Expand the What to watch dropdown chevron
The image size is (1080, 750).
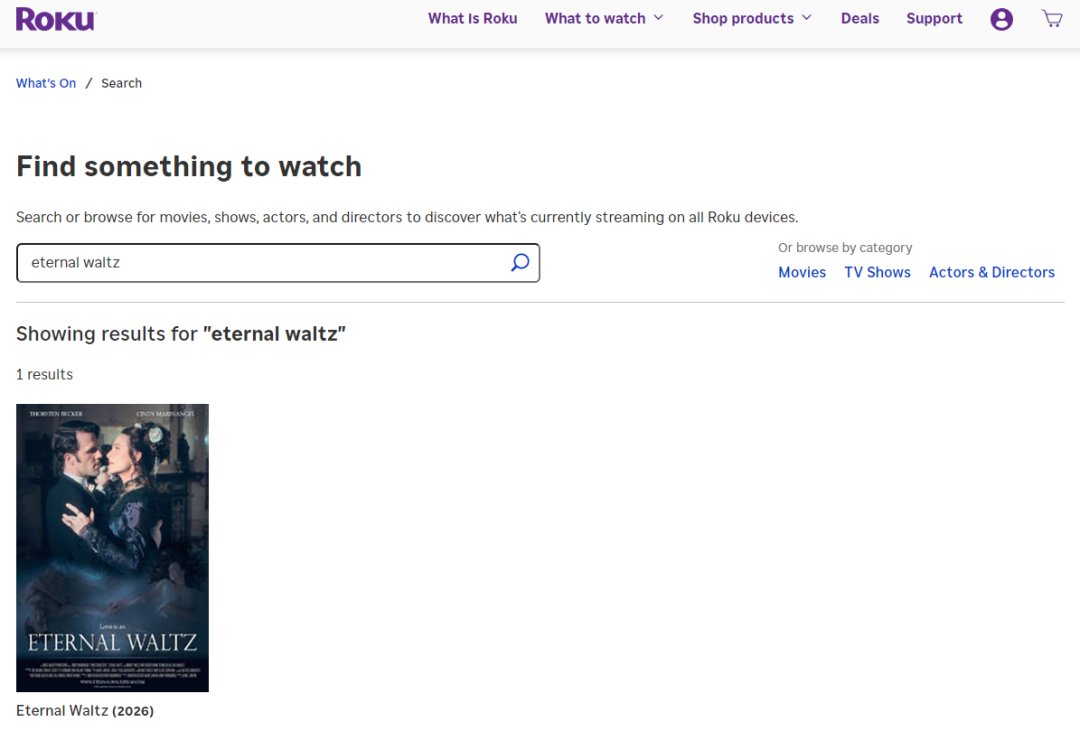point(658,18)
